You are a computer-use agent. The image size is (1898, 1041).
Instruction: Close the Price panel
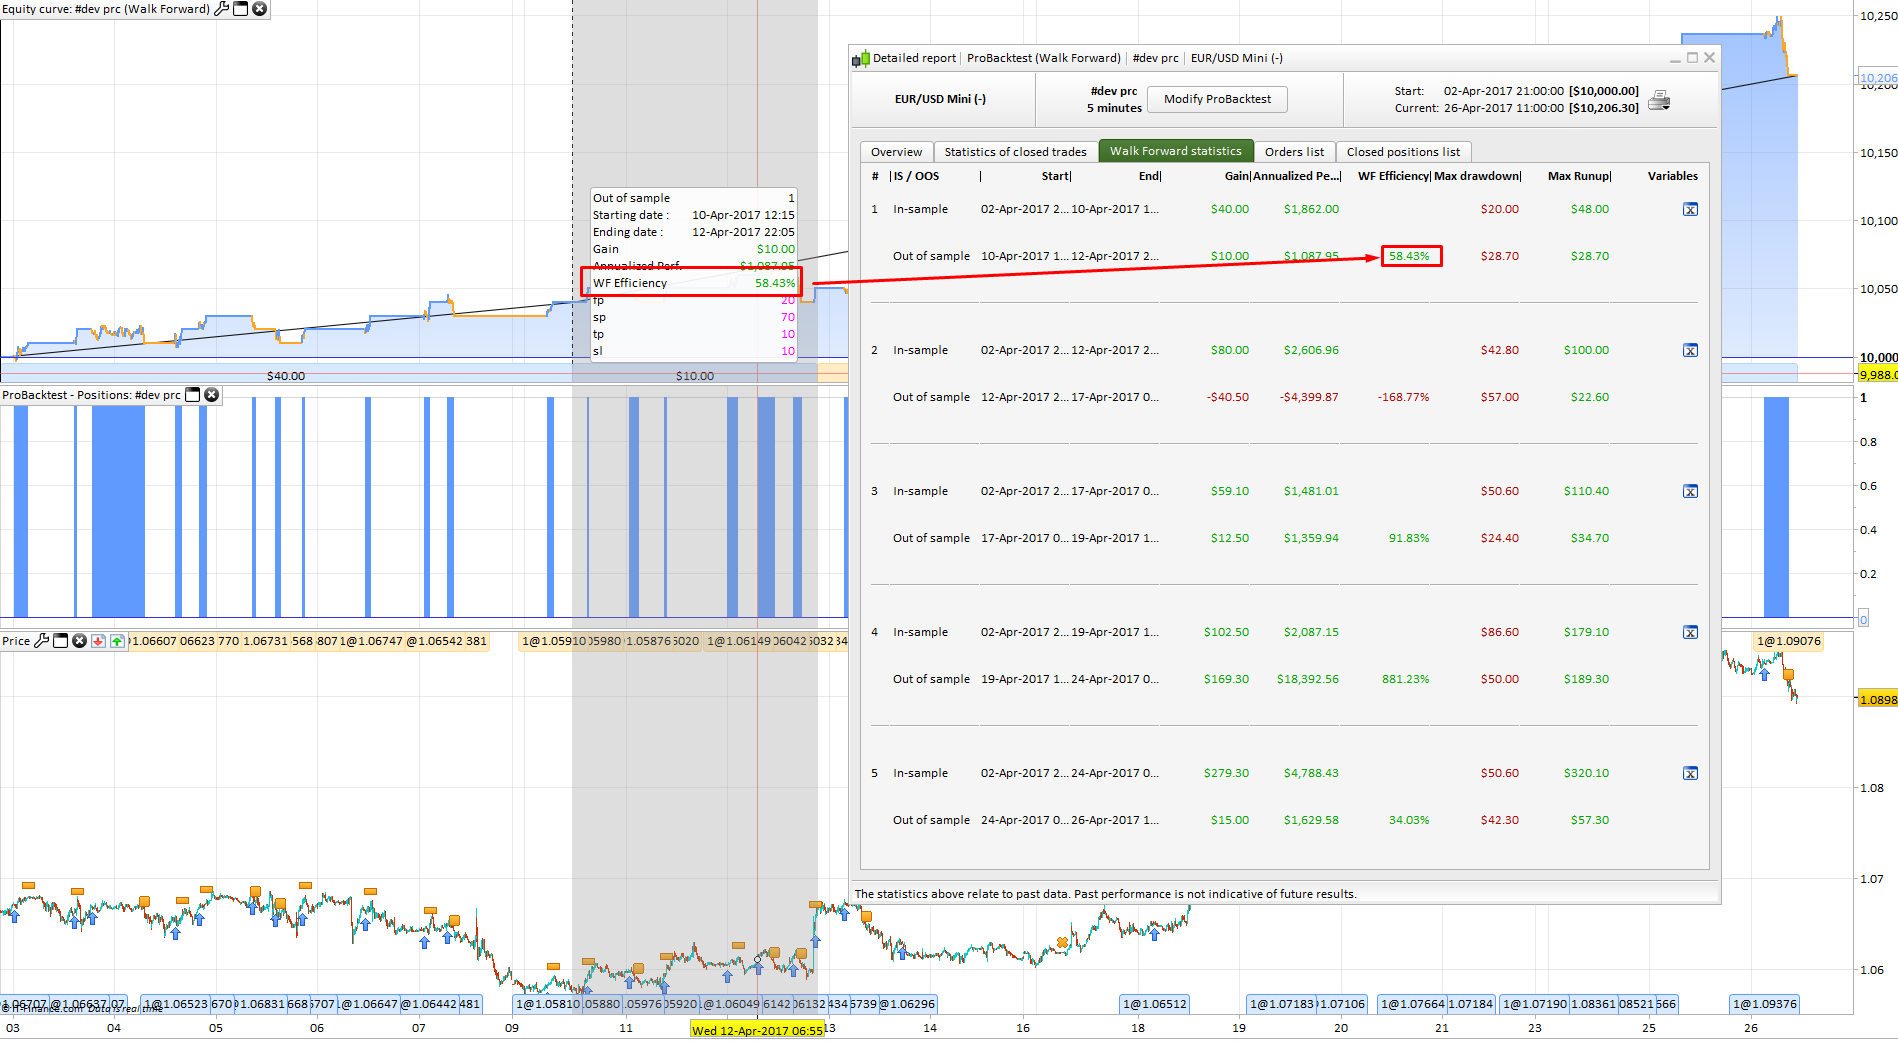pos(79,641)
